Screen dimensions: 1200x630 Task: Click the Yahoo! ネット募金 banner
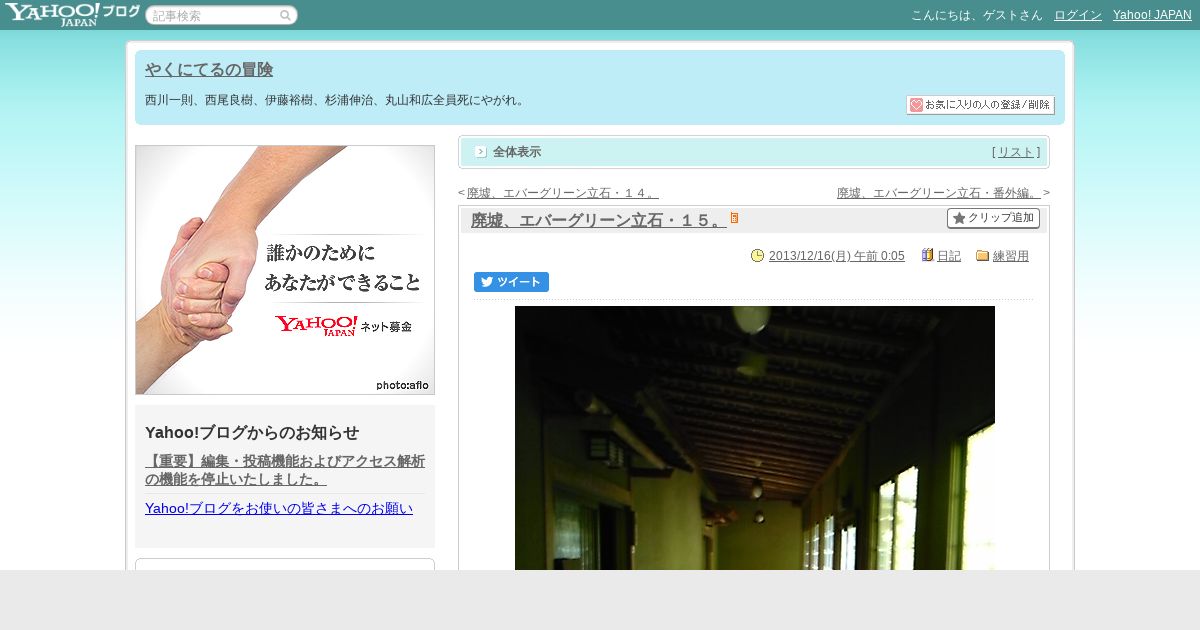285,270
